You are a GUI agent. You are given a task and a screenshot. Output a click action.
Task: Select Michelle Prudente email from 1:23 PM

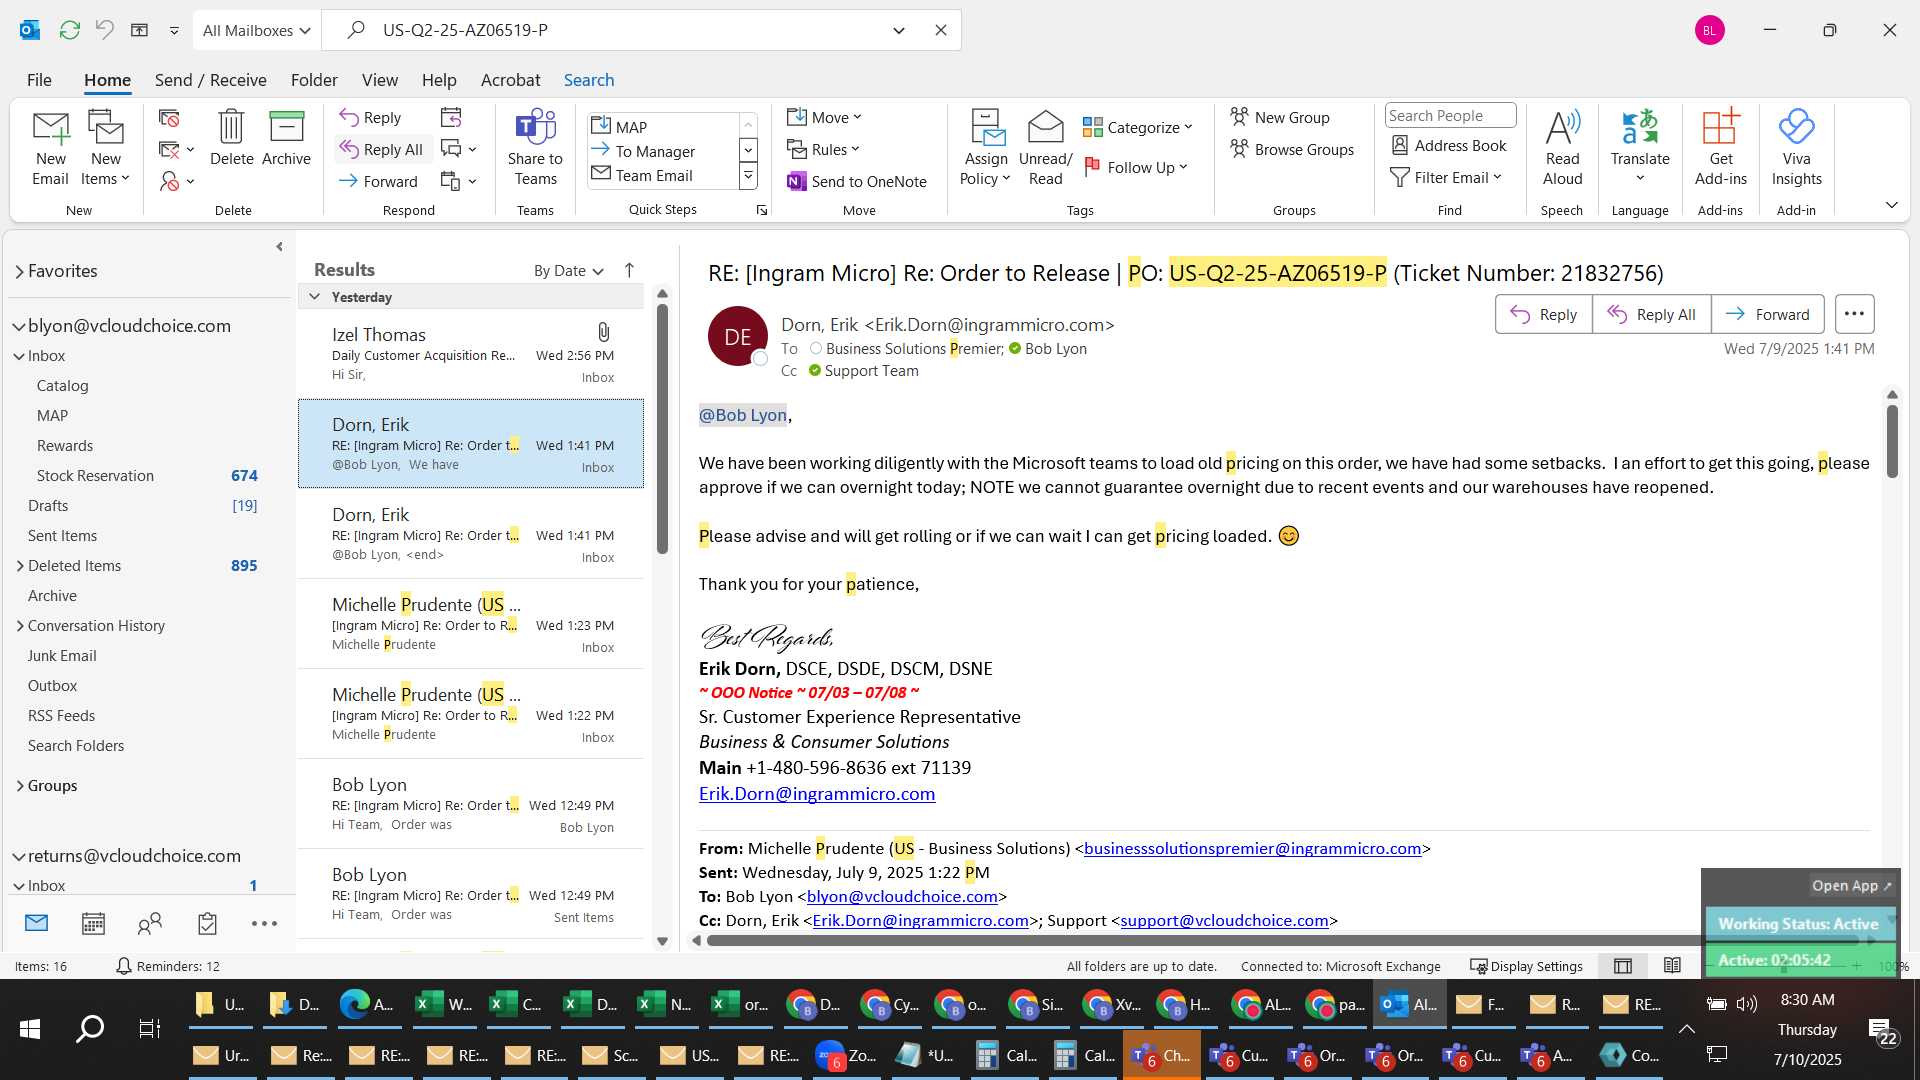pyautogui.click(x=471, y=624)
